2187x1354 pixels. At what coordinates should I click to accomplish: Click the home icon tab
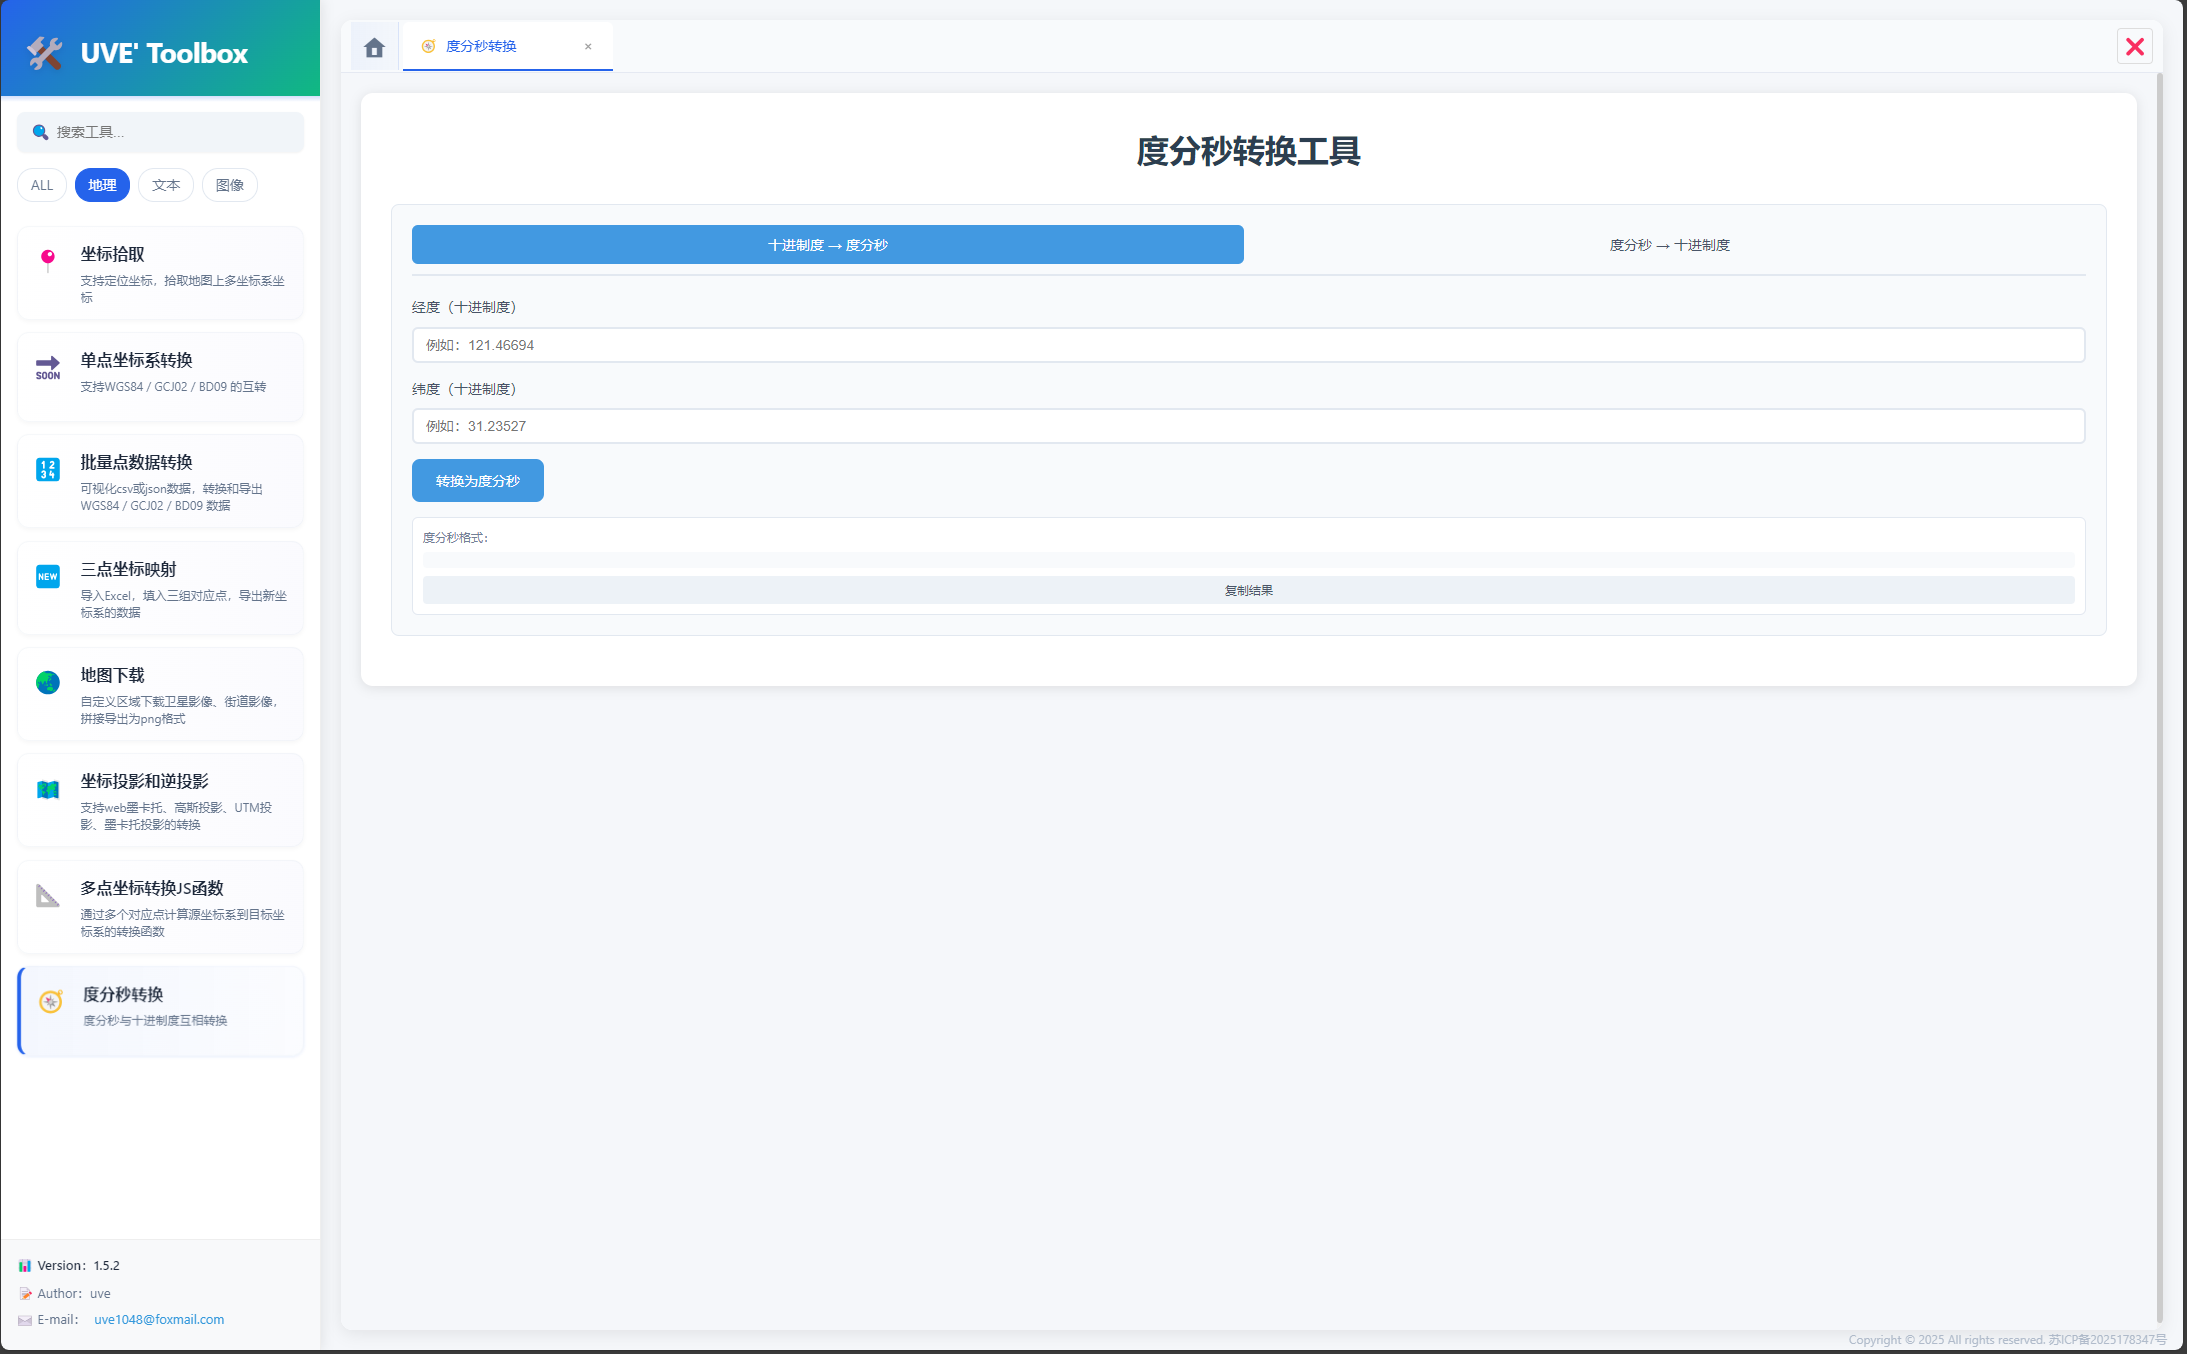coord(374,47)
